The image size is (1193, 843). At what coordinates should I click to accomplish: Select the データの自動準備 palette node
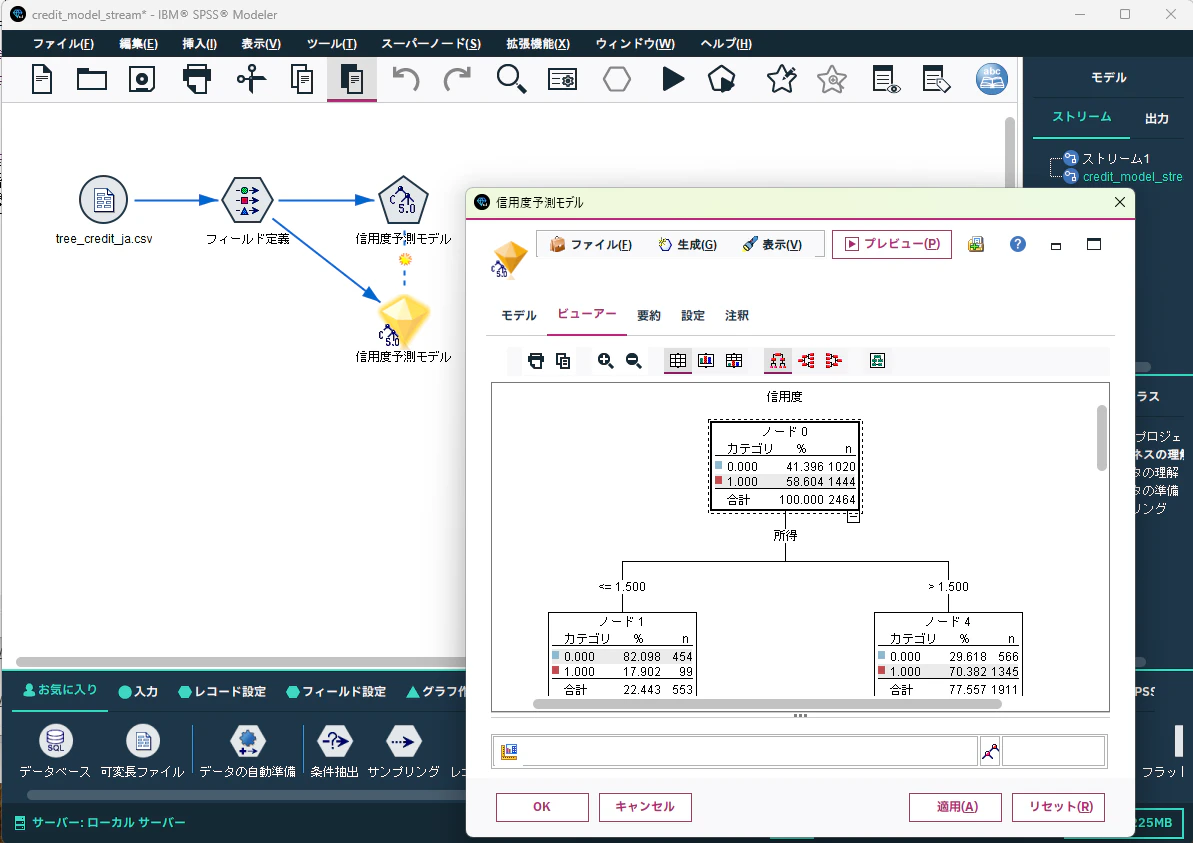click(x=247, y=752)
